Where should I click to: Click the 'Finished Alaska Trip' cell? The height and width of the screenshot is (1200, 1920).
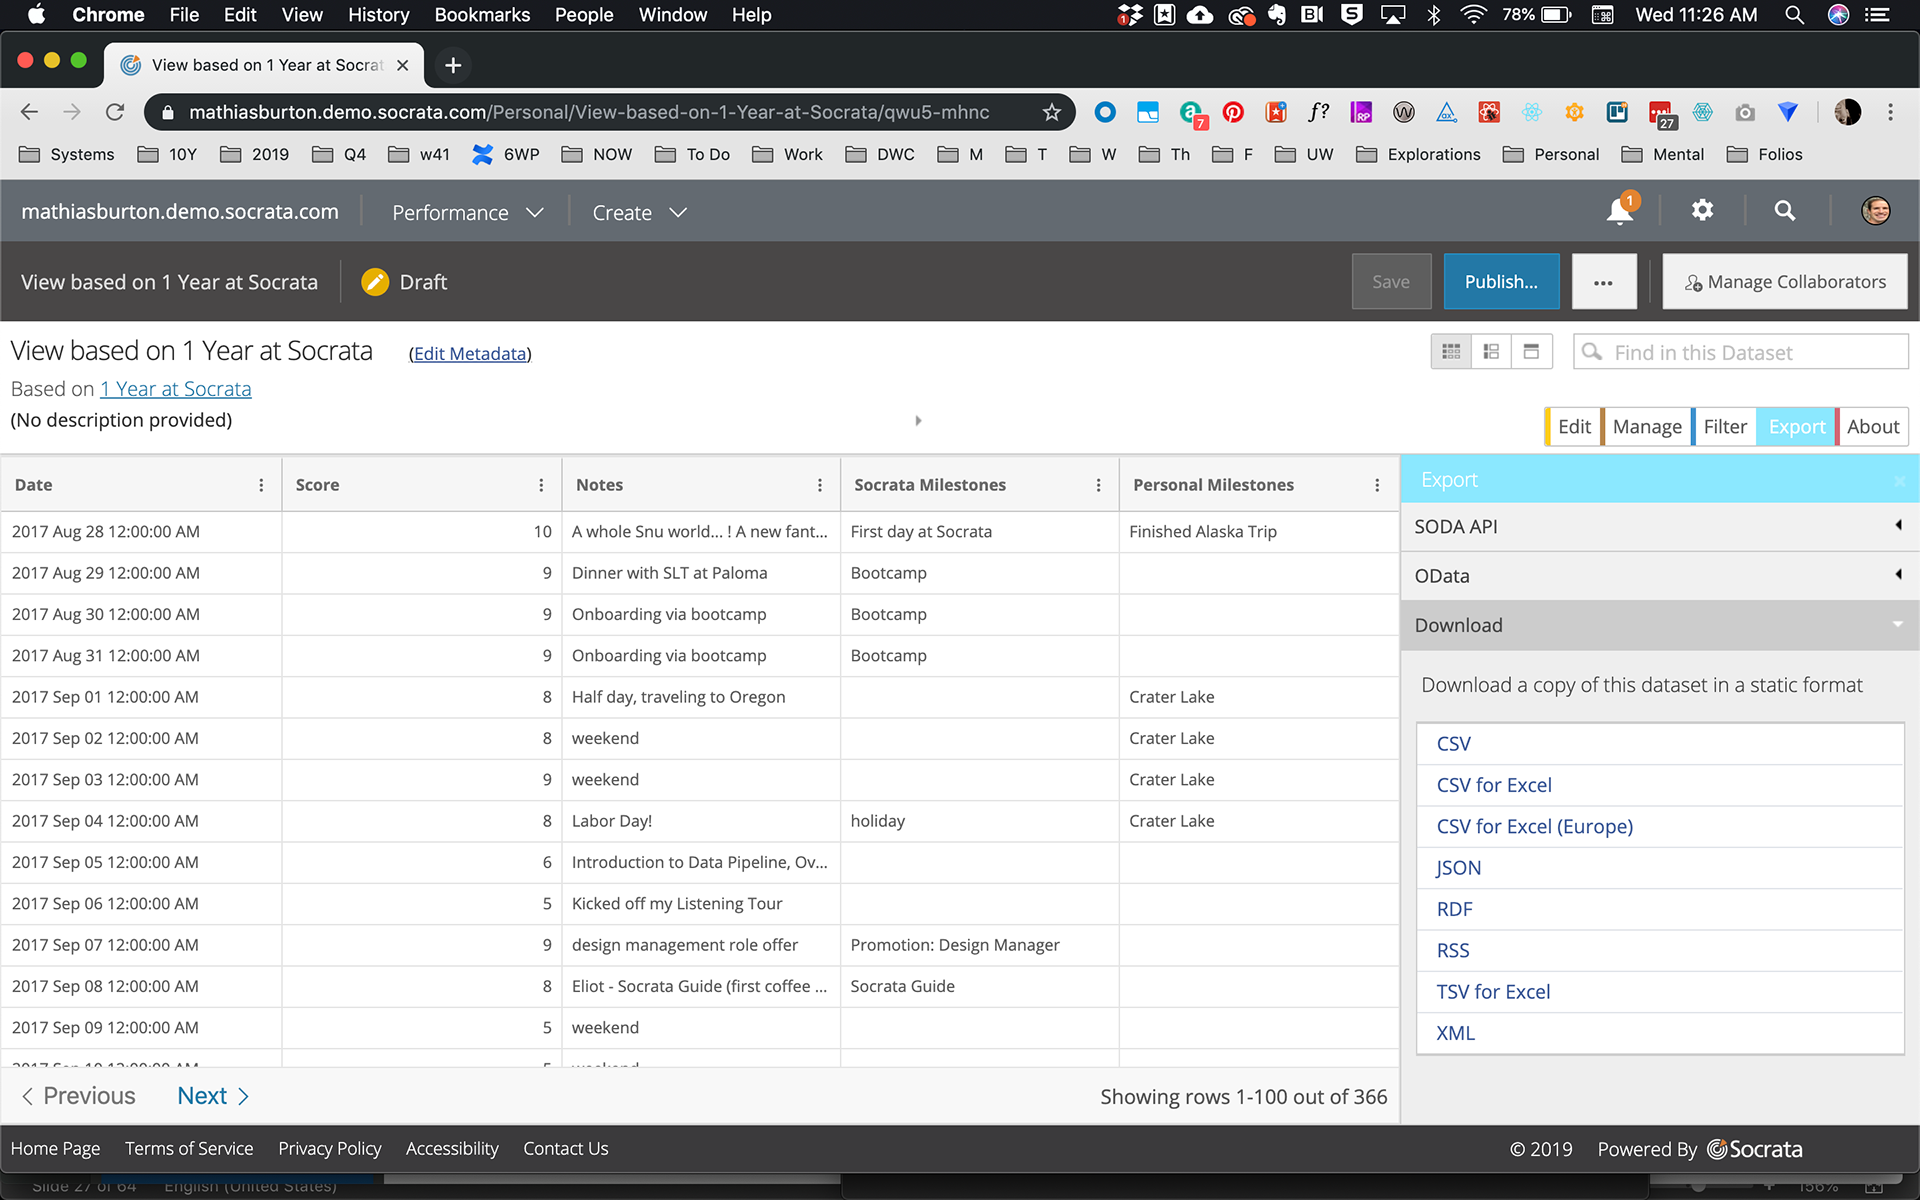[1258, 532]
